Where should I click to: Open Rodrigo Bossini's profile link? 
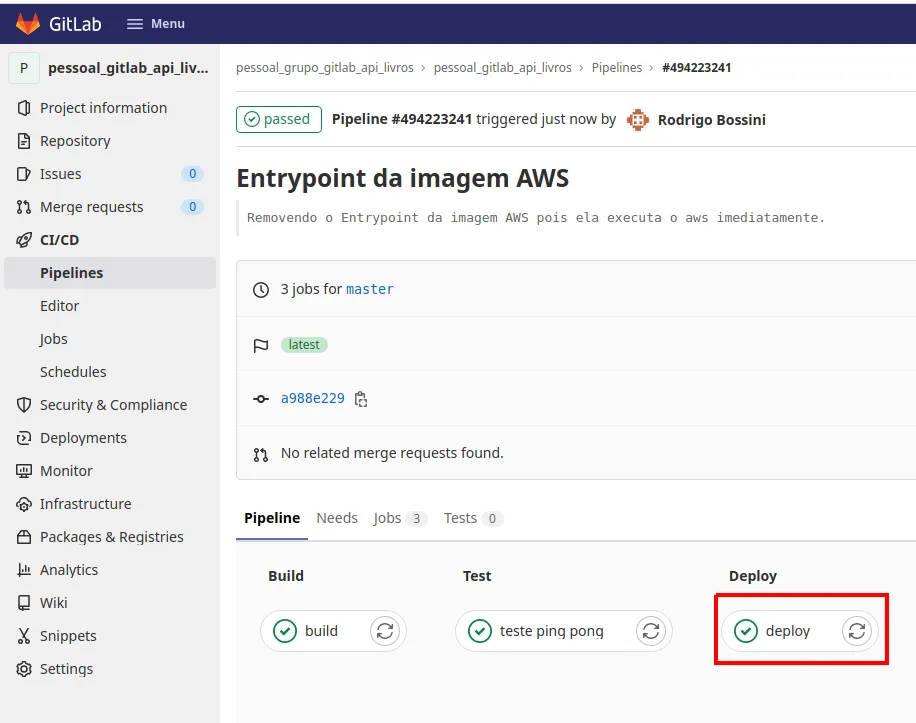[x=712, y=120]
